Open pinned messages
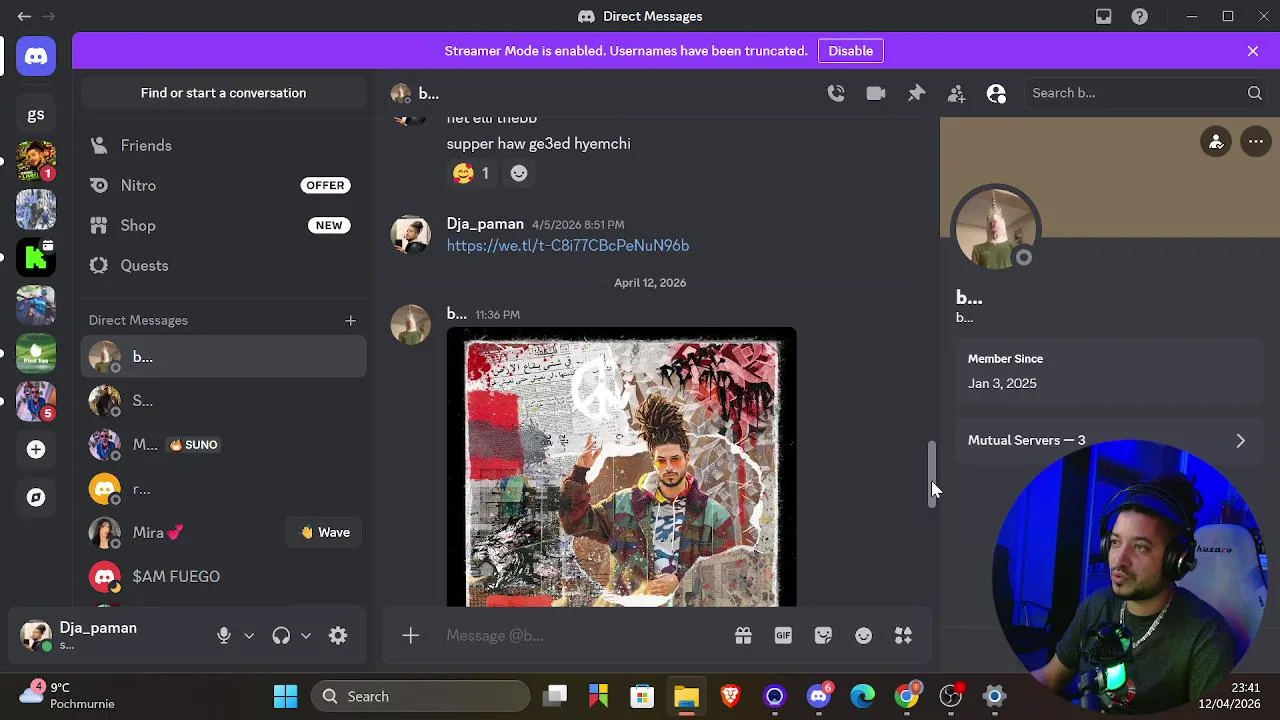The width and height of the screenshot is (1280, 720). point(916,93)
